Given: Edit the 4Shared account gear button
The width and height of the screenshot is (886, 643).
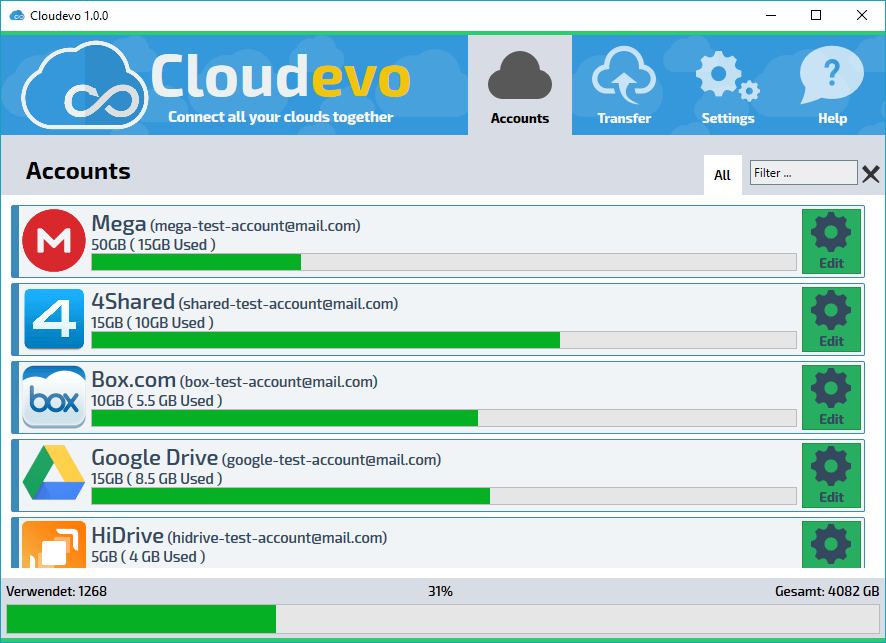Looking at the screenshot, I should 831,319.
